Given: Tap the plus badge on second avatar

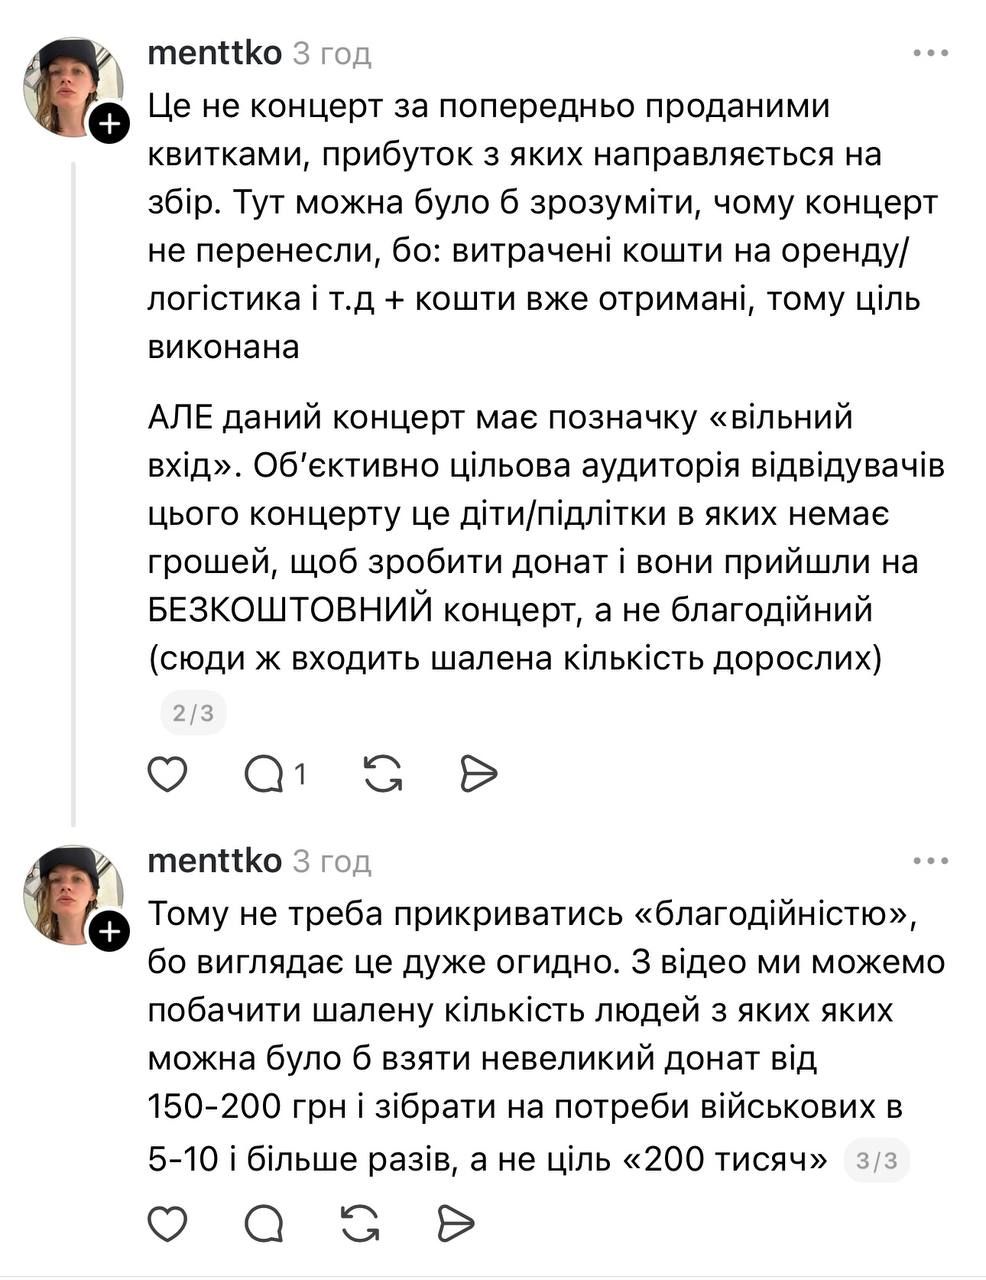Looking at the screenshot, I should (x=109, y=932).
